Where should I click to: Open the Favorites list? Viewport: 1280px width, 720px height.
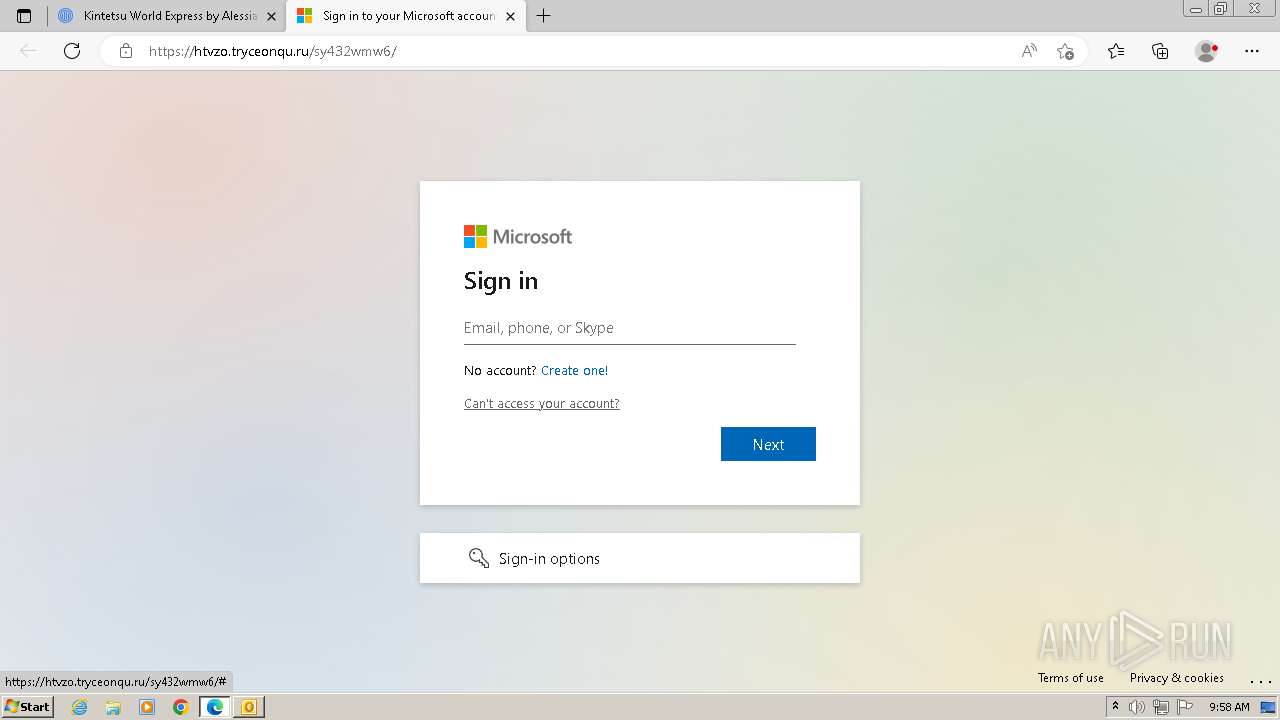1116,51
